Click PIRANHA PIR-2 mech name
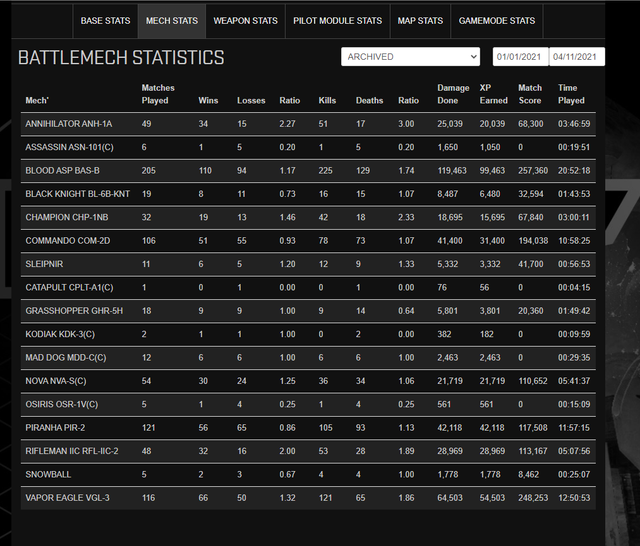Viewport: 640px width, 546px height. tap(55, 428)
